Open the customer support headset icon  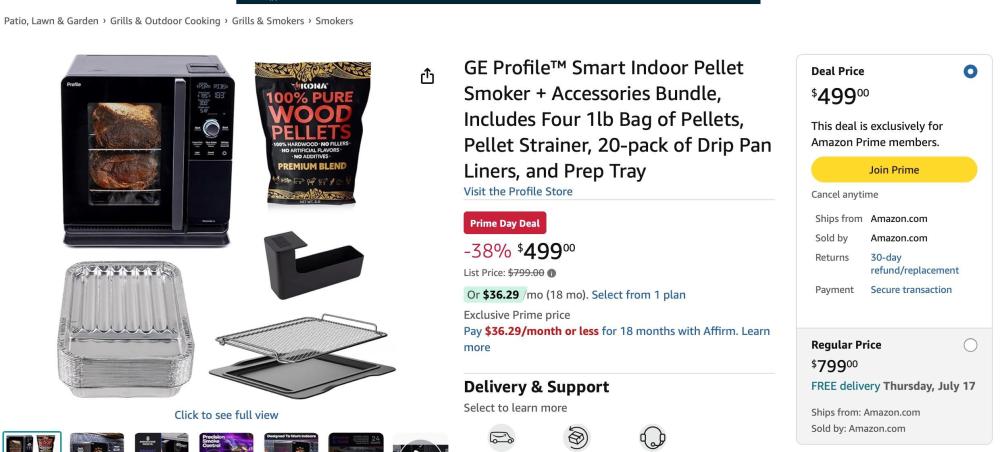pos(652,437)
